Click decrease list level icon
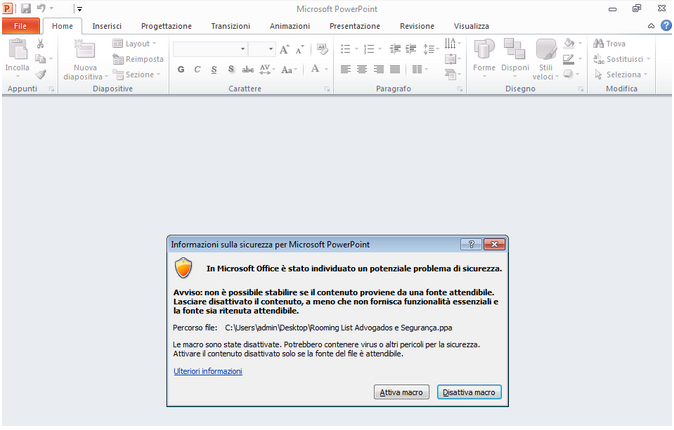Viewport: 674px width, 430px height. [395, 49]
